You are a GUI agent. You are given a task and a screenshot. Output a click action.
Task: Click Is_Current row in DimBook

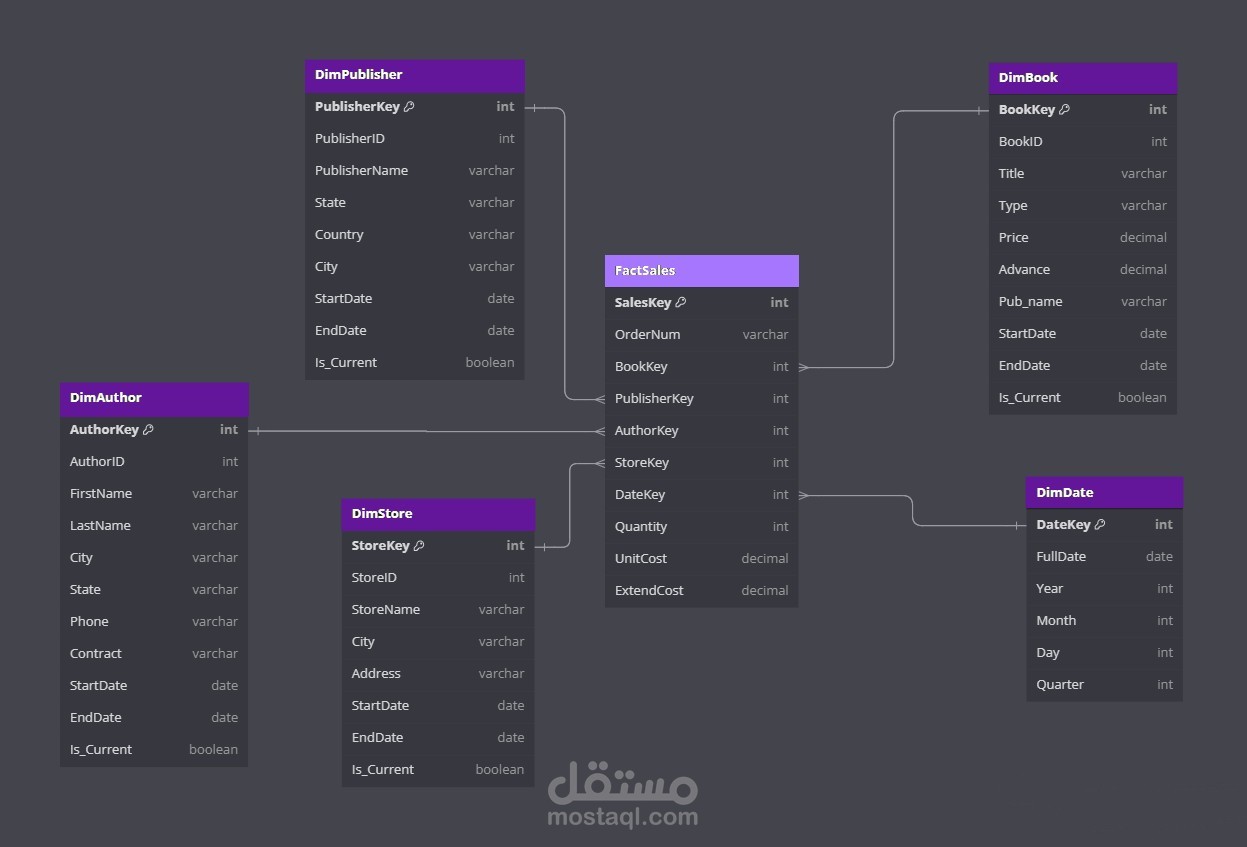pos(1083,398)
